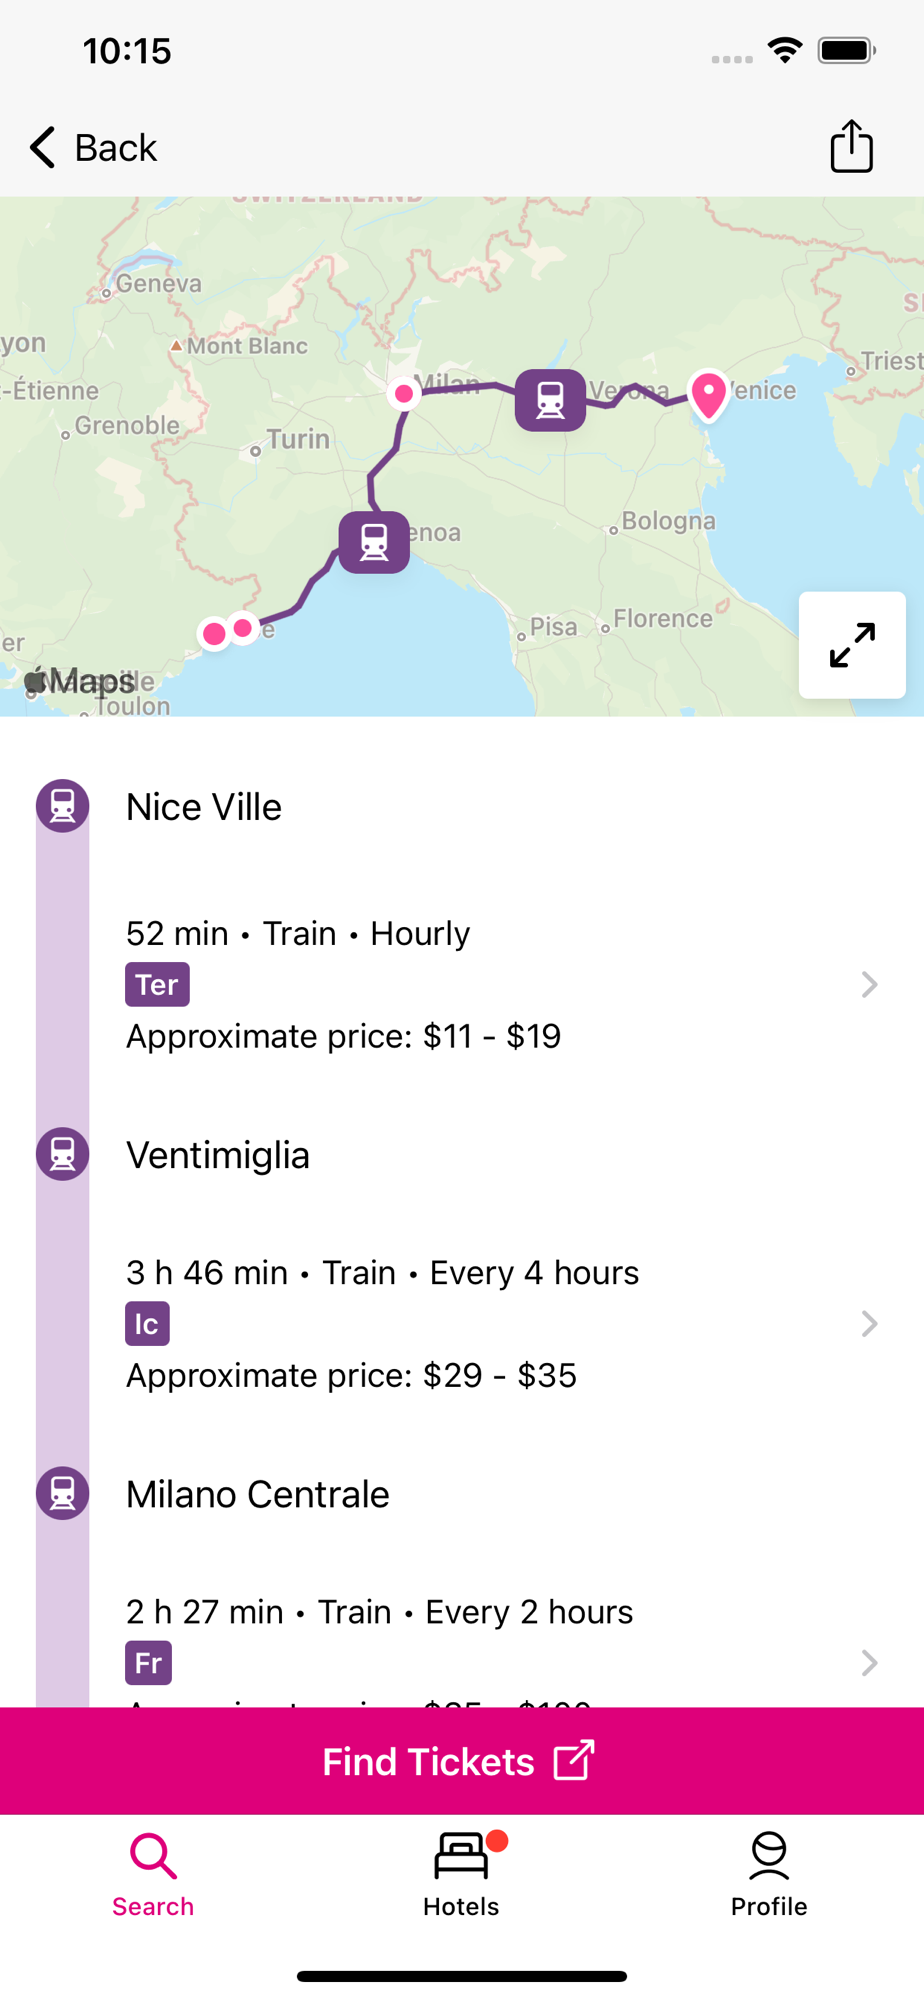Go to the Search tab
This screenshot has width=924, height=2000.
tap(153, 1875)
